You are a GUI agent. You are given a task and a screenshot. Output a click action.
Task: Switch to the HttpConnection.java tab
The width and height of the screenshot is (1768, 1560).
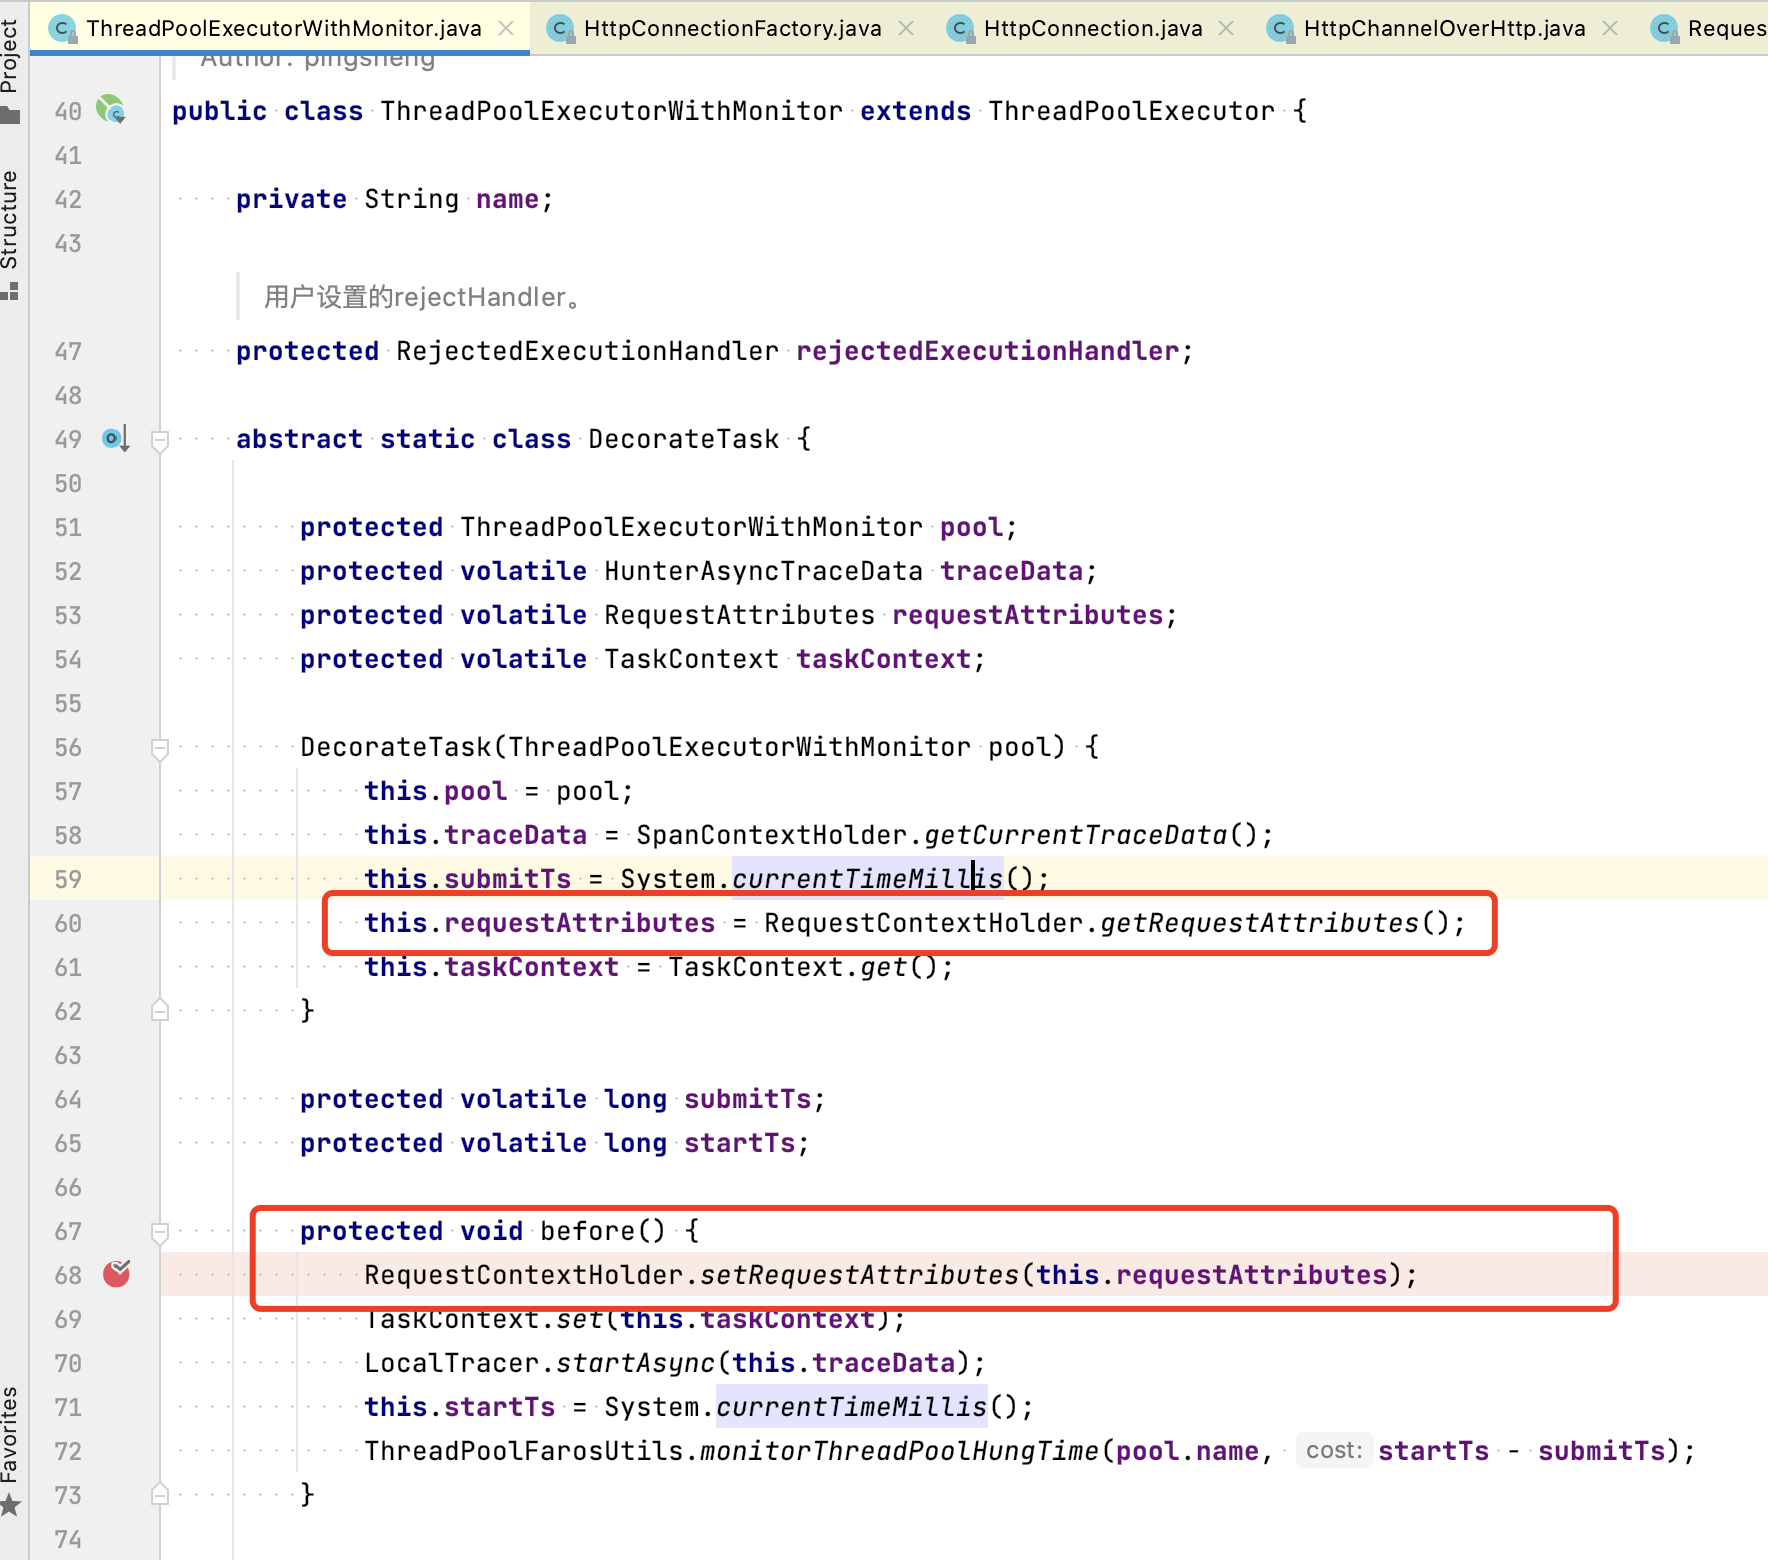point(1092,28)
